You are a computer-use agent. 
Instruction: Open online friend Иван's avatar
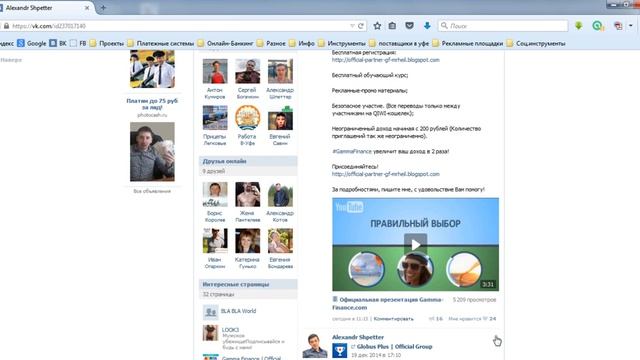click(x=215, y=241)
